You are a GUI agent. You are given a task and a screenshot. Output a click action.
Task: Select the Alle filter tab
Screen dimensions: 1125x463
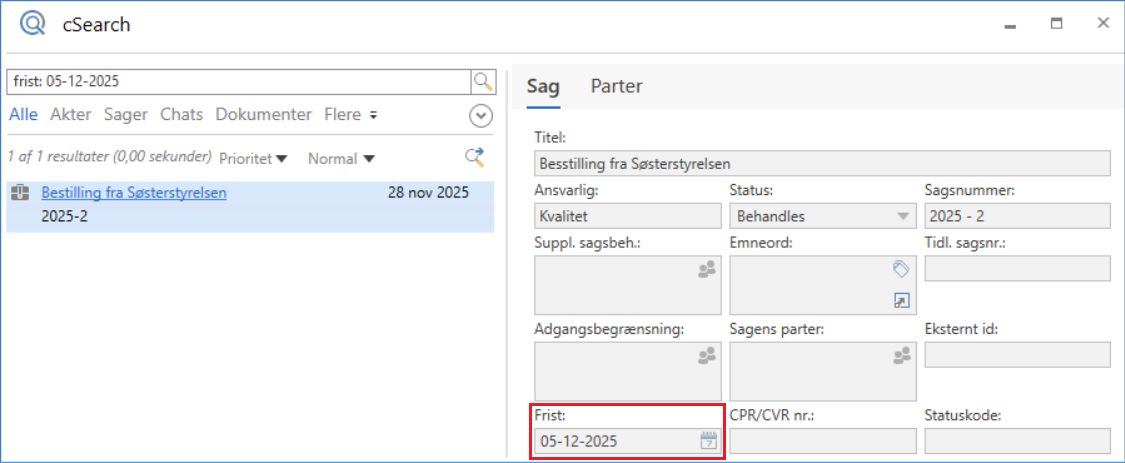pyautogui.click(x=23, y=114)
